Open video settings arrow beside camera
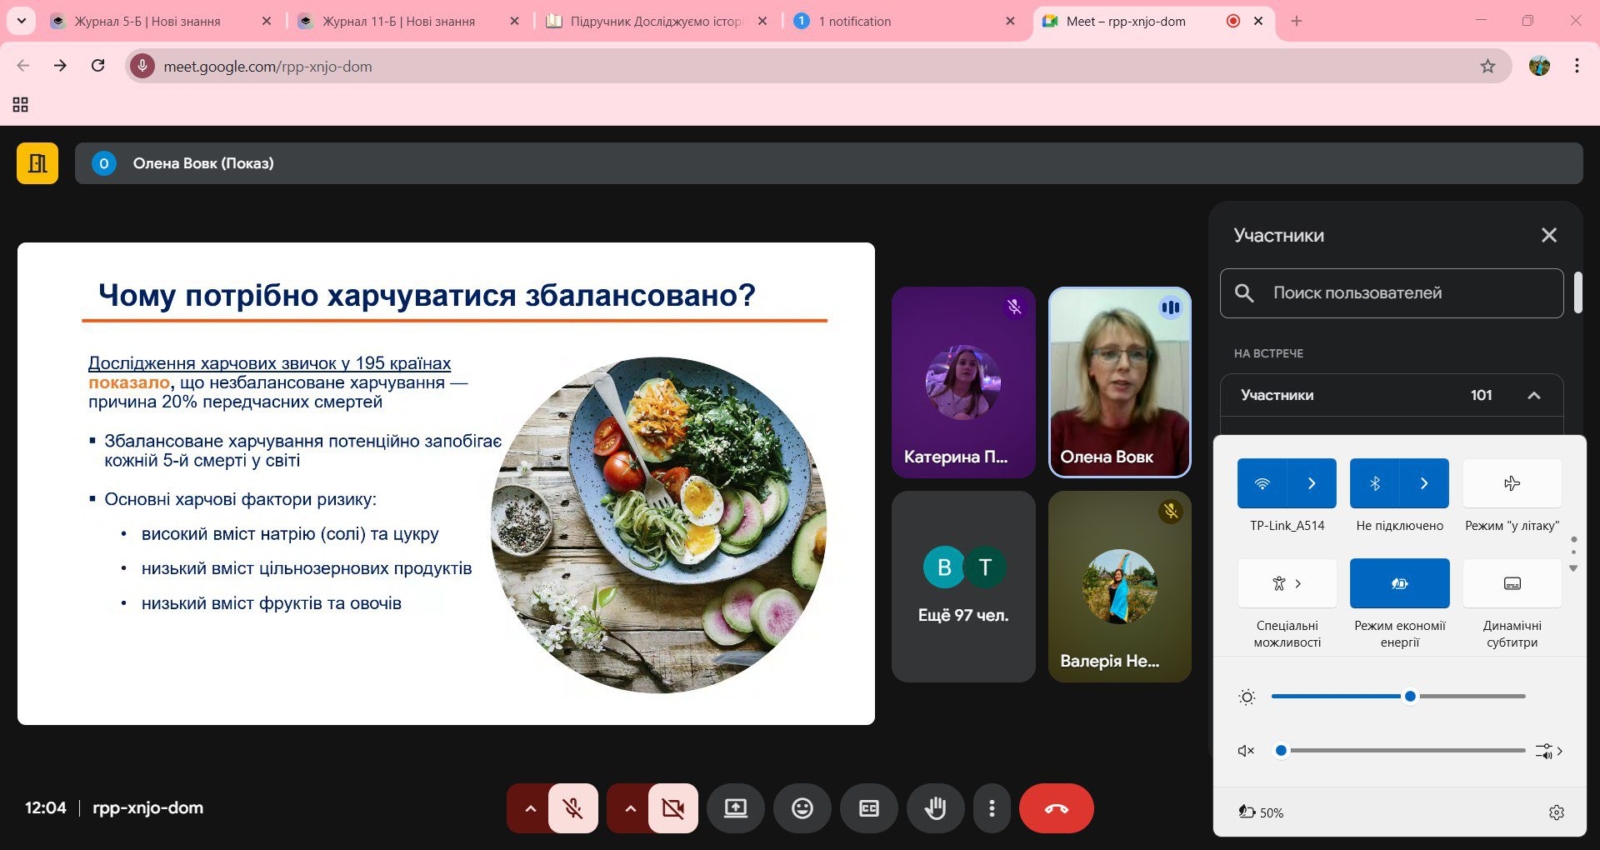Image resolution: width=1600 pixels, height=850 pixels. coord(630,808)
